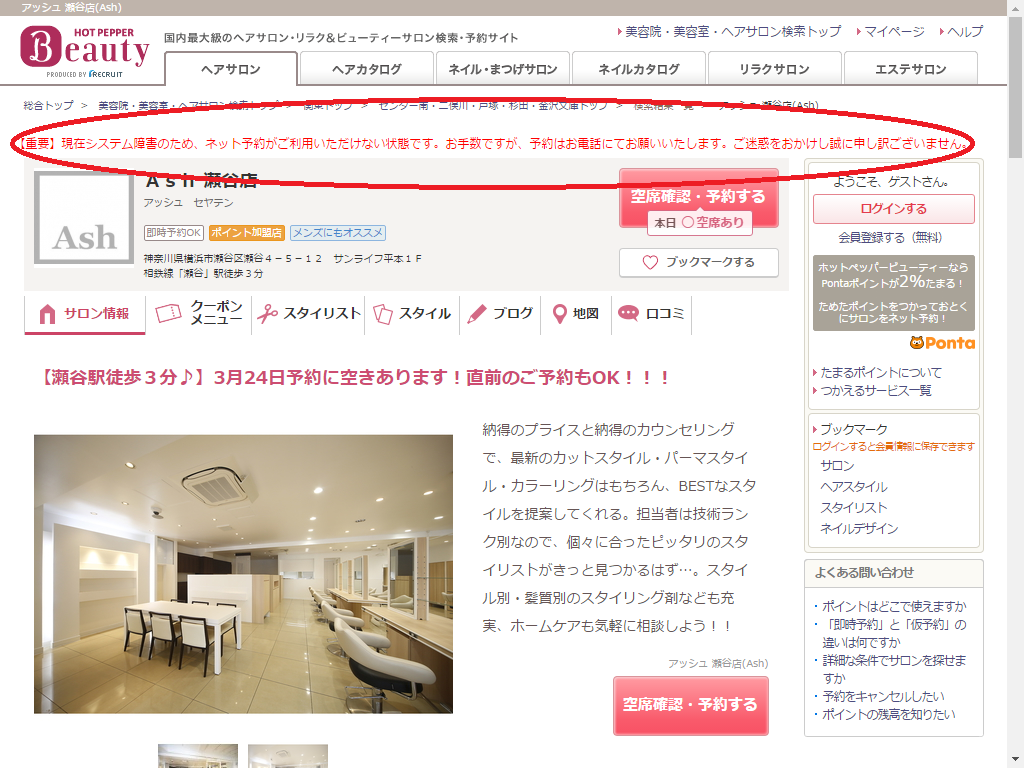Select the ヘアサロン navigation tab

[x=231, y=69]
